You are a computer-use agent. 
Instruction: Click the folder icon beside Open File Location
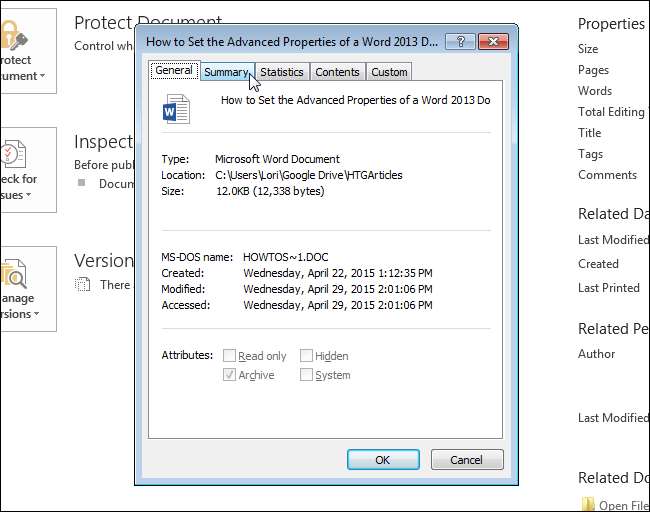(588, 505)
